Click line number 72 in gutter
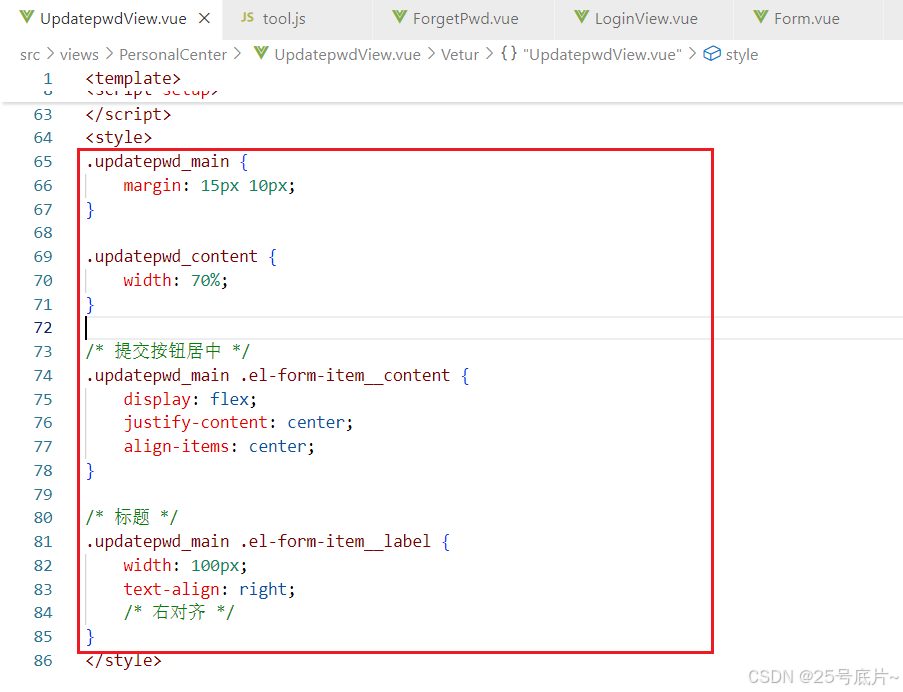903x692 pixels. [x=43, y=328]
